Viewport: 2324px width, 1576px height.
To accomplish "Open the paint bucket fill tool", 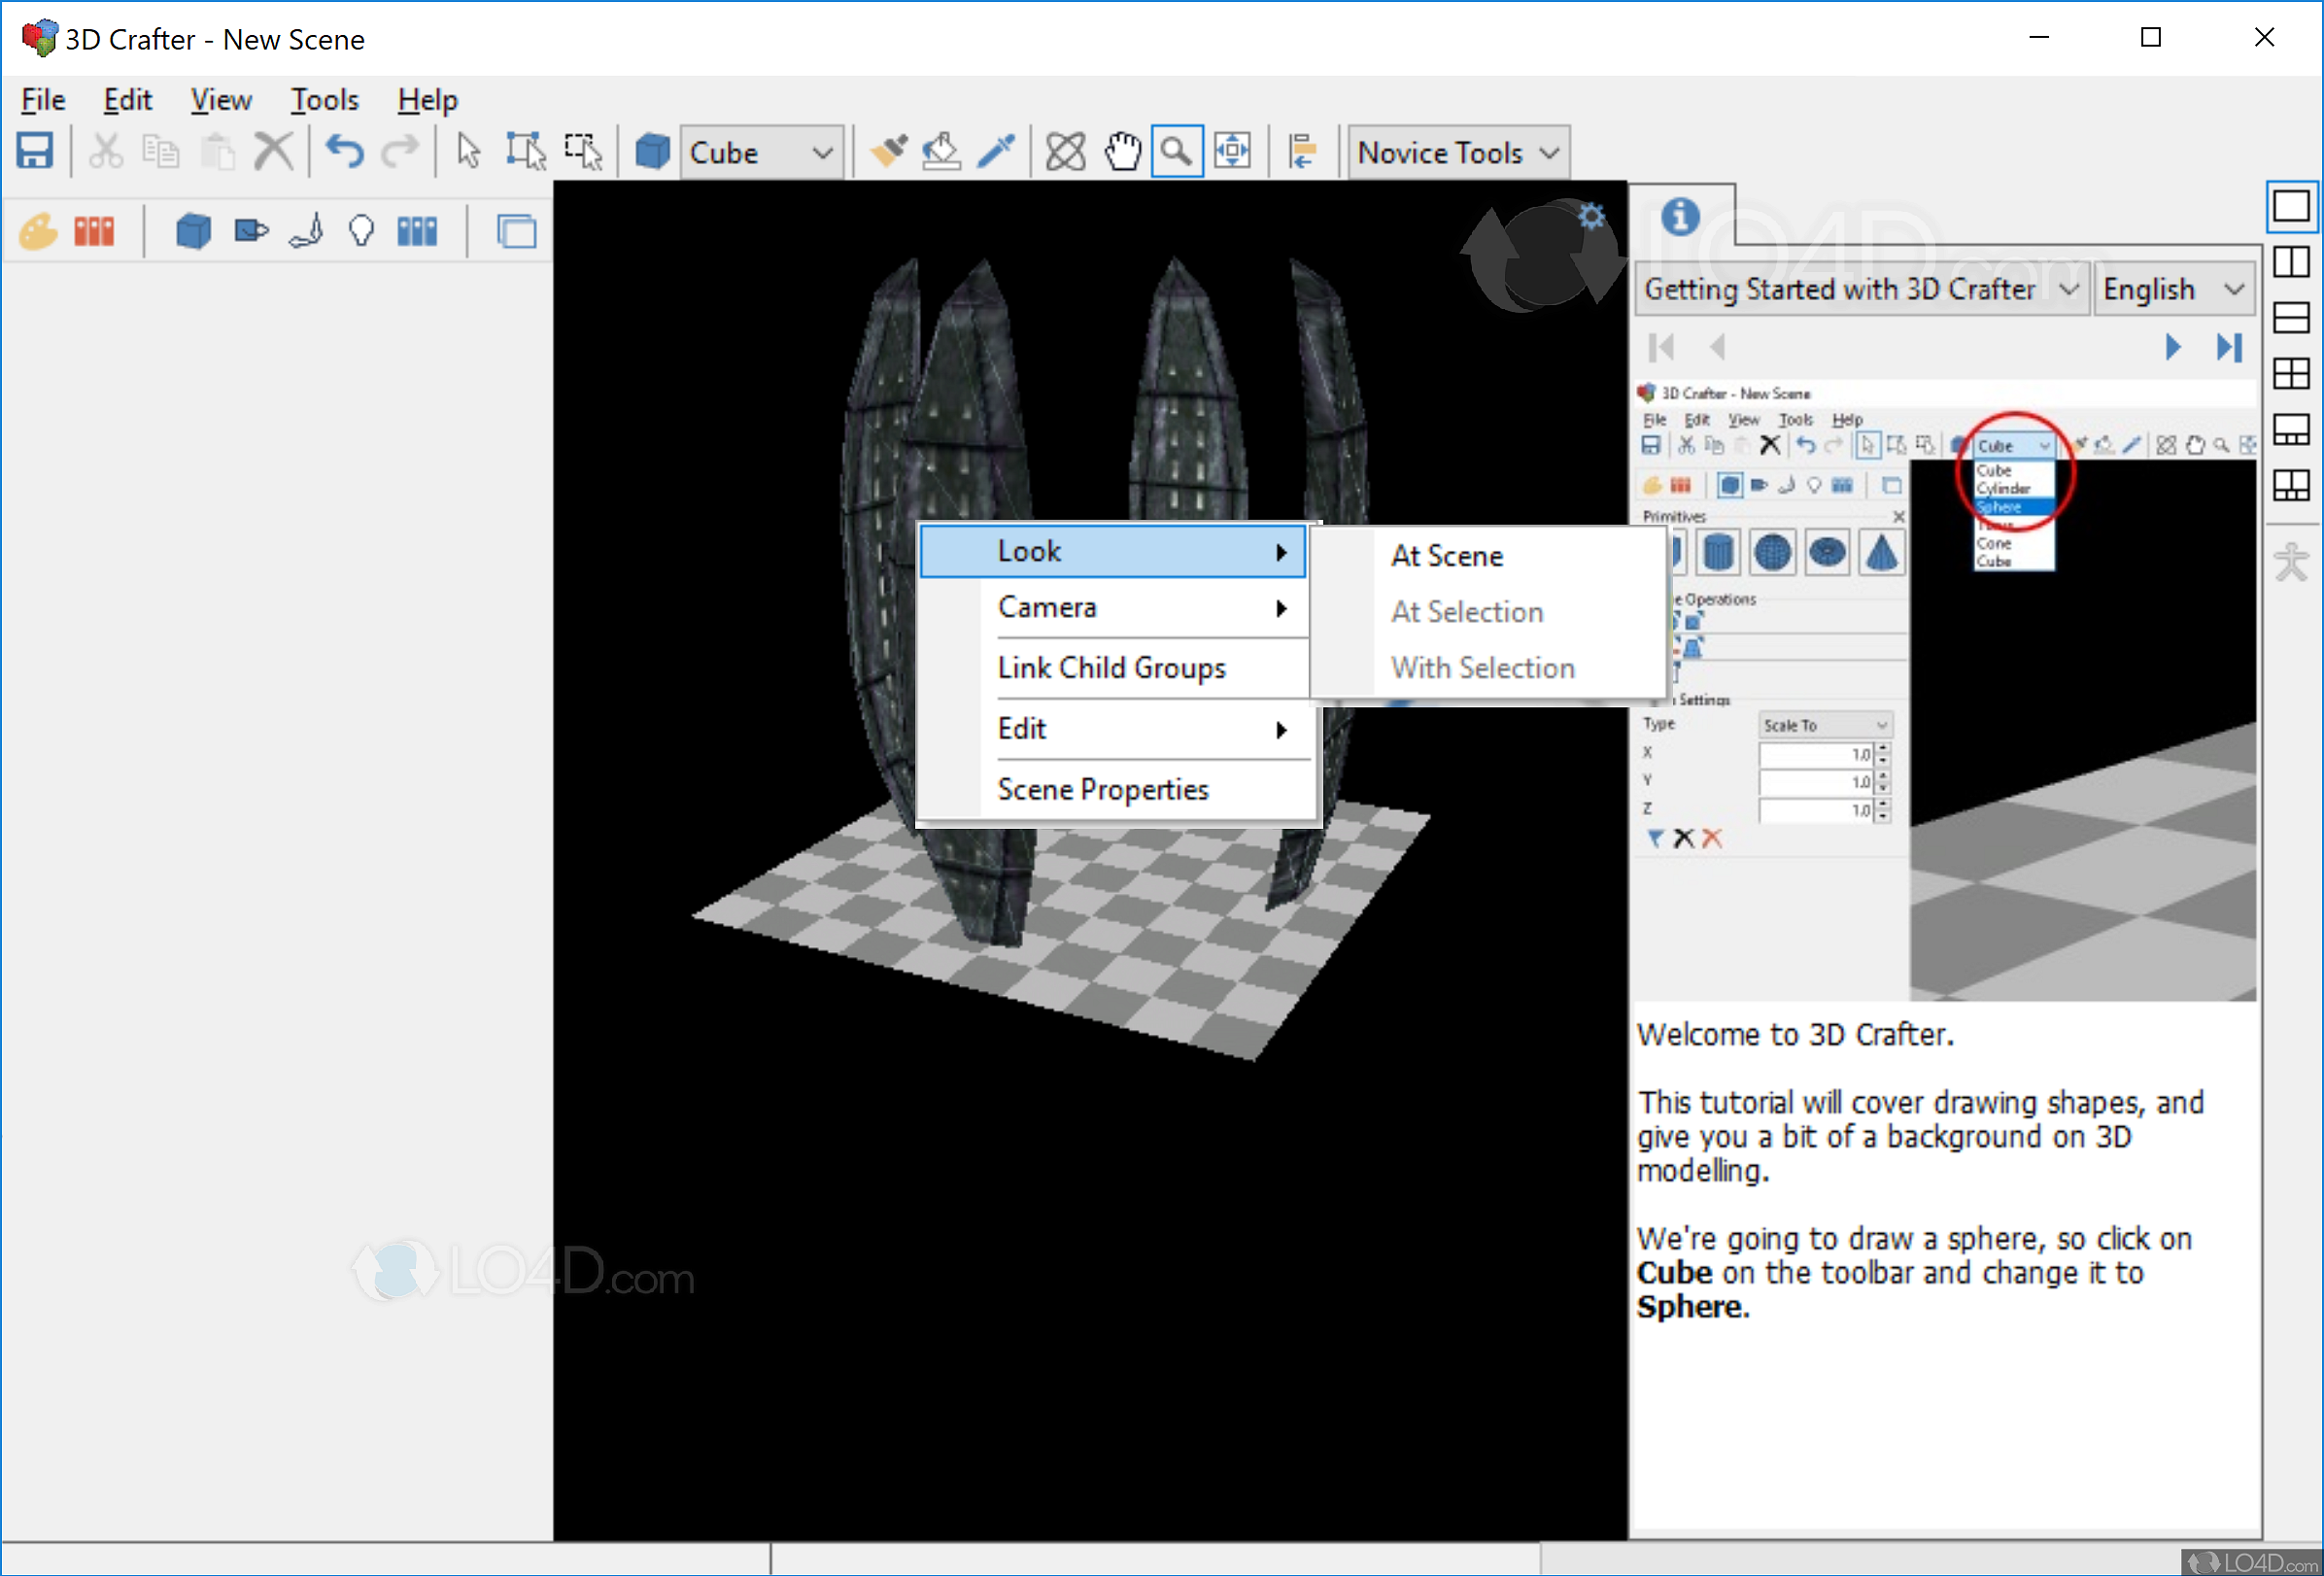I will [x=941, y=150].
